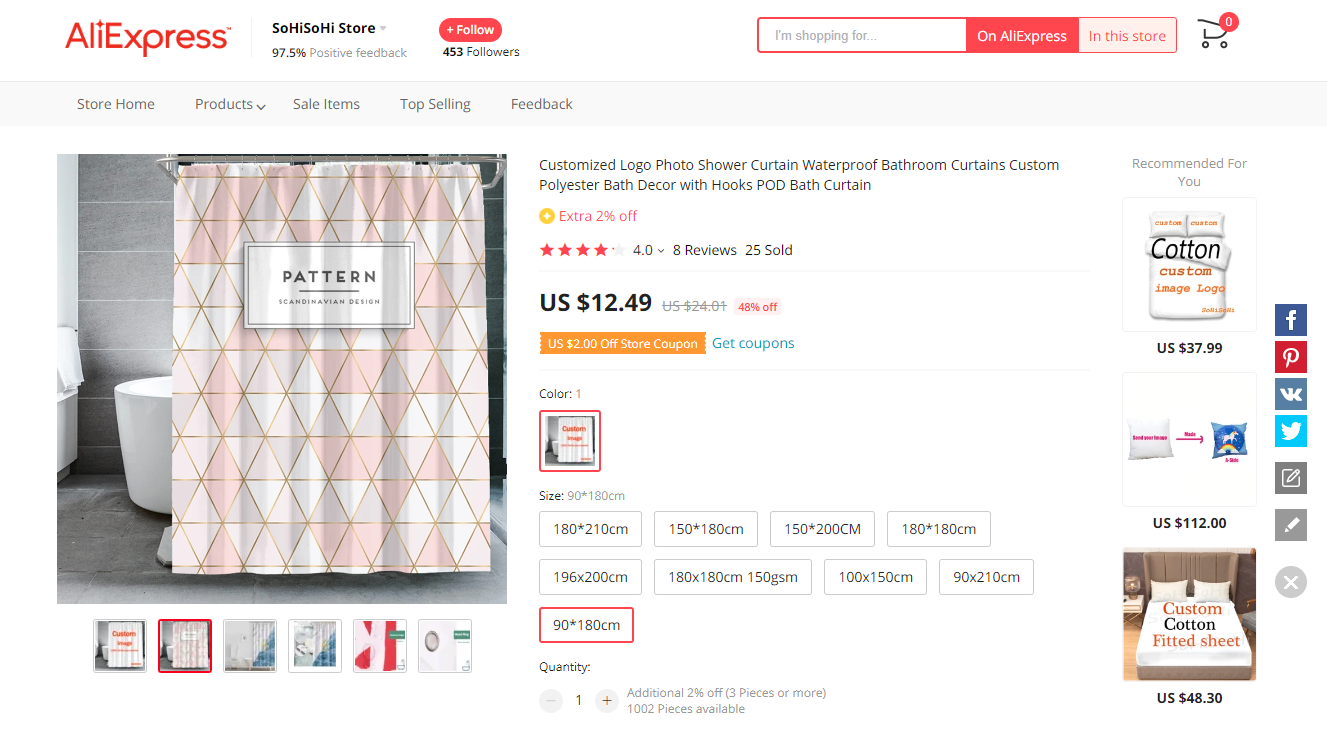Click the AliExpress logo

point(147,37)
